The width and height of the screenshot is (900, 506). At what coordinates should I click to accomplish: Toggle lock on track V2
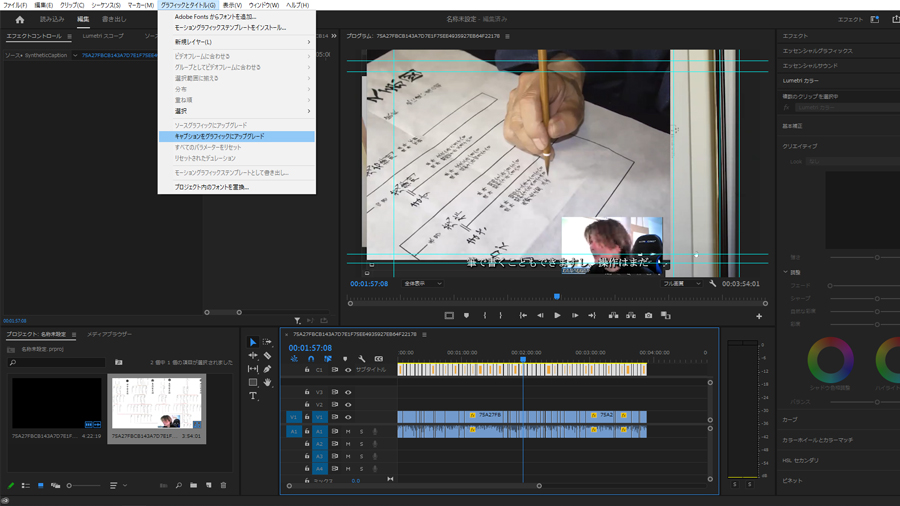tap(307, 404)
